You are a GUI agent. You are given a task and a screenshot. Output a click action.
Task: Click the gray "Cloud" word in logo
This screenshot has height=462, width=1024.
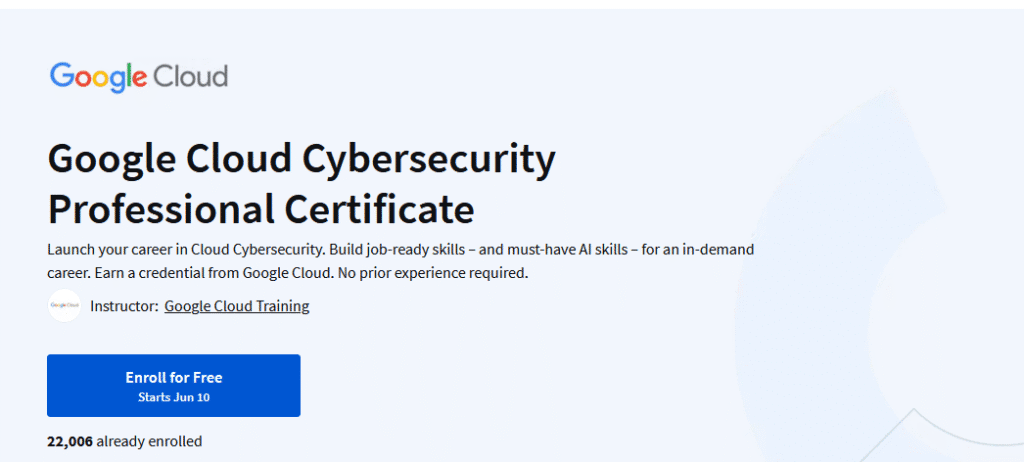[x=190, y=77]
